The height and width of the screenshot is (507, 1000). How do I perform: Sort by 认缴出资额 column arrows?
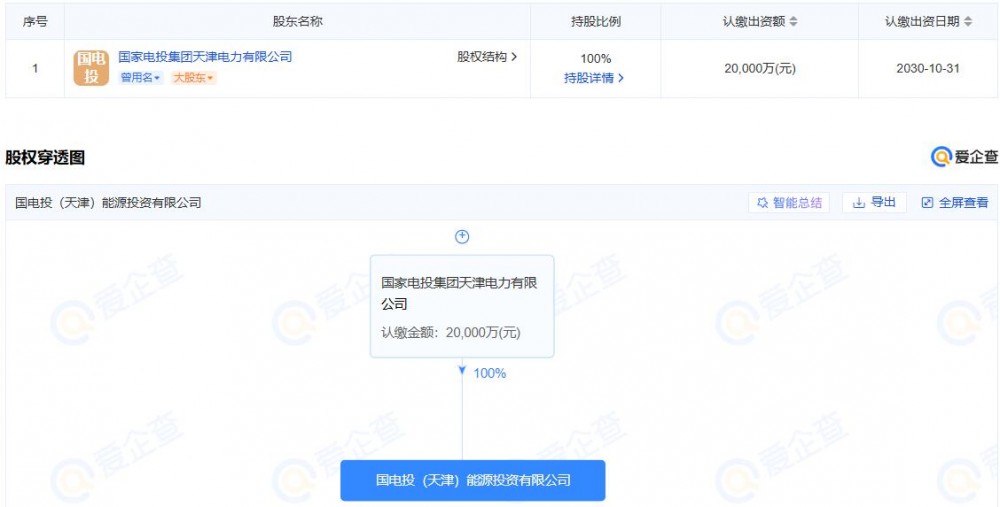[x=793, y=21]
